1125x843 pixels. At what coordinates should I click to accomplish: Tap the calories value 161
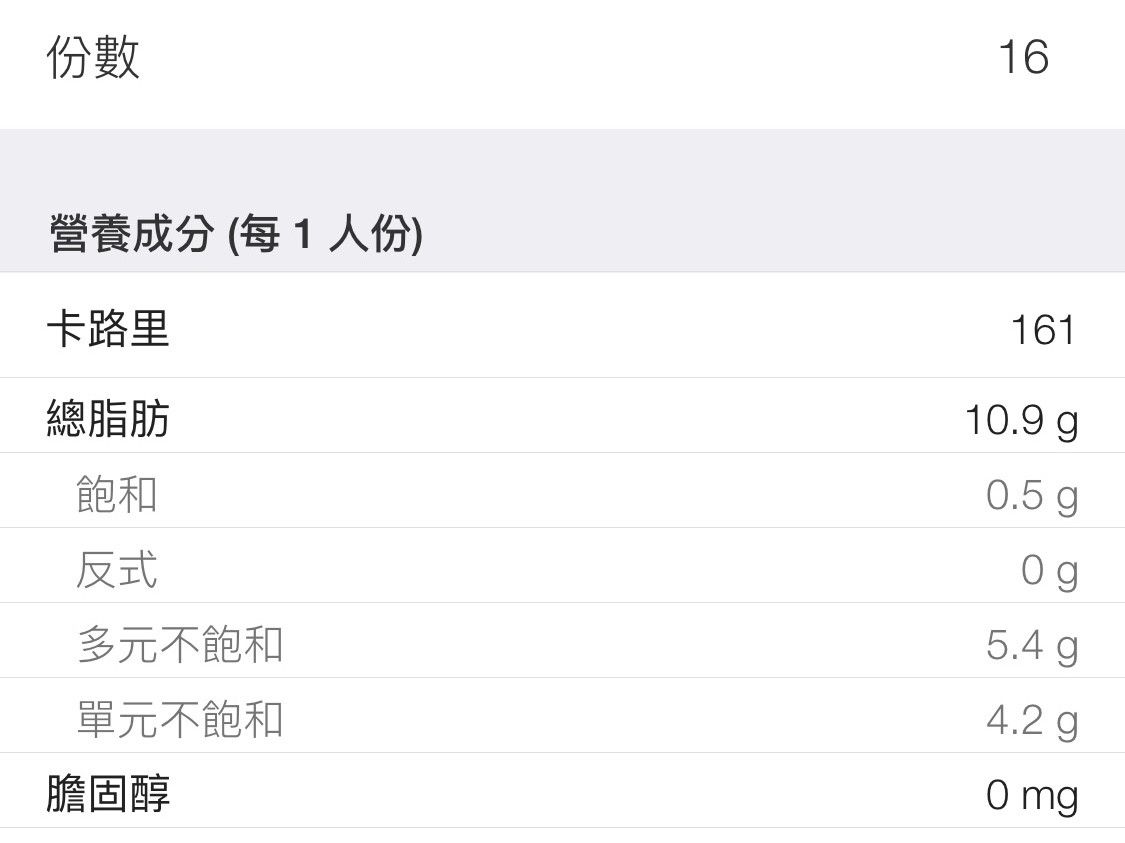(1042, 329)
